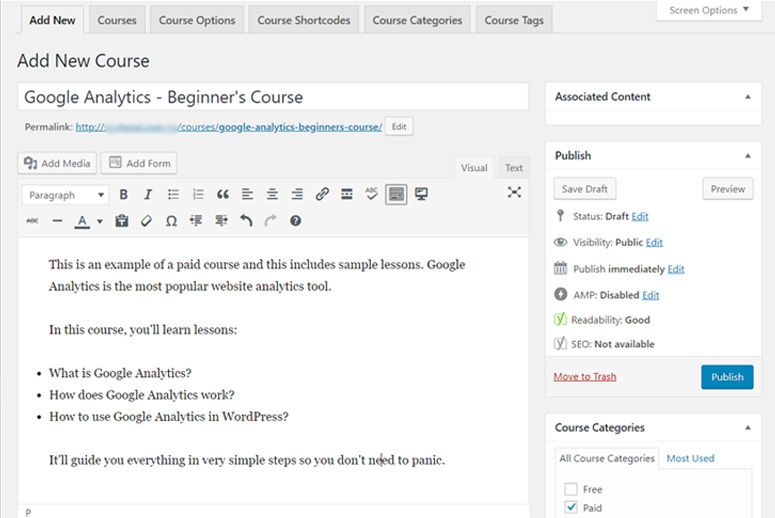Increase indent of paragraph
Screen dimensions: 775x518
click(x=221, y=221)
